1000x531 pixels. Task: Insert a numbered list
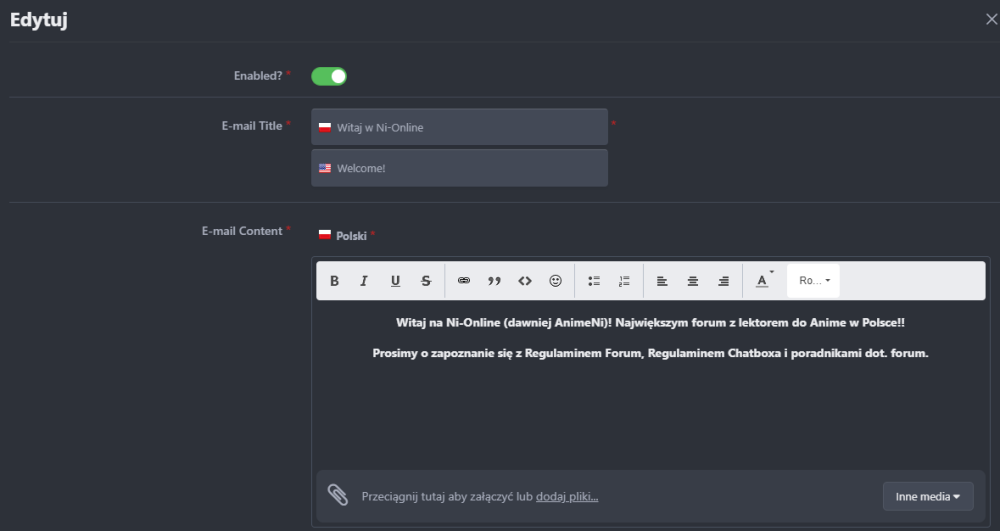624,281
